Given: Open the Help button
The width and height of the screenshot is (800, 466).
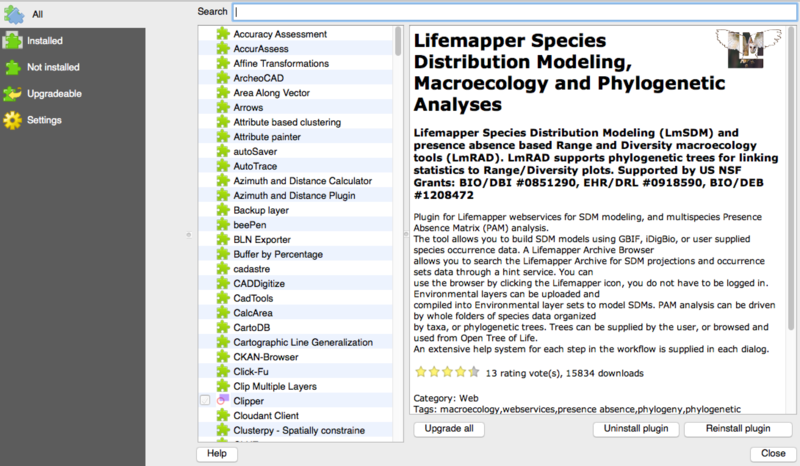Looking at the screenshot, I should [217, 454].
